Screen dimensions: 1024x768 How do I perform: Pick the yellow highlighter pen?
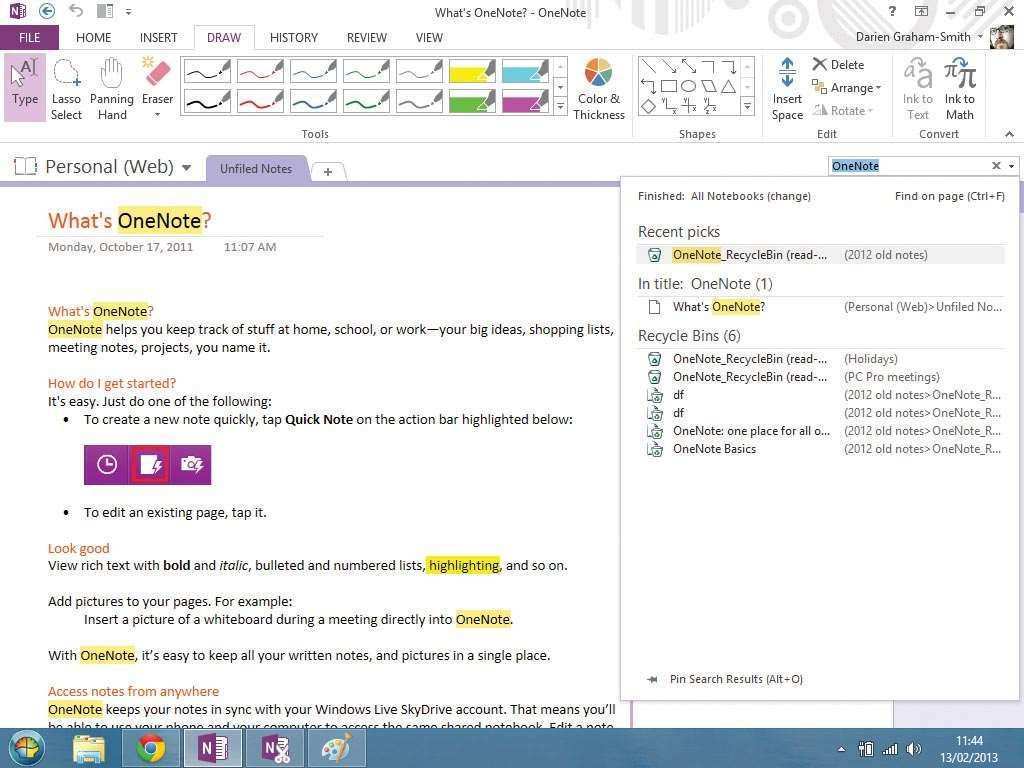click(472, 72)
